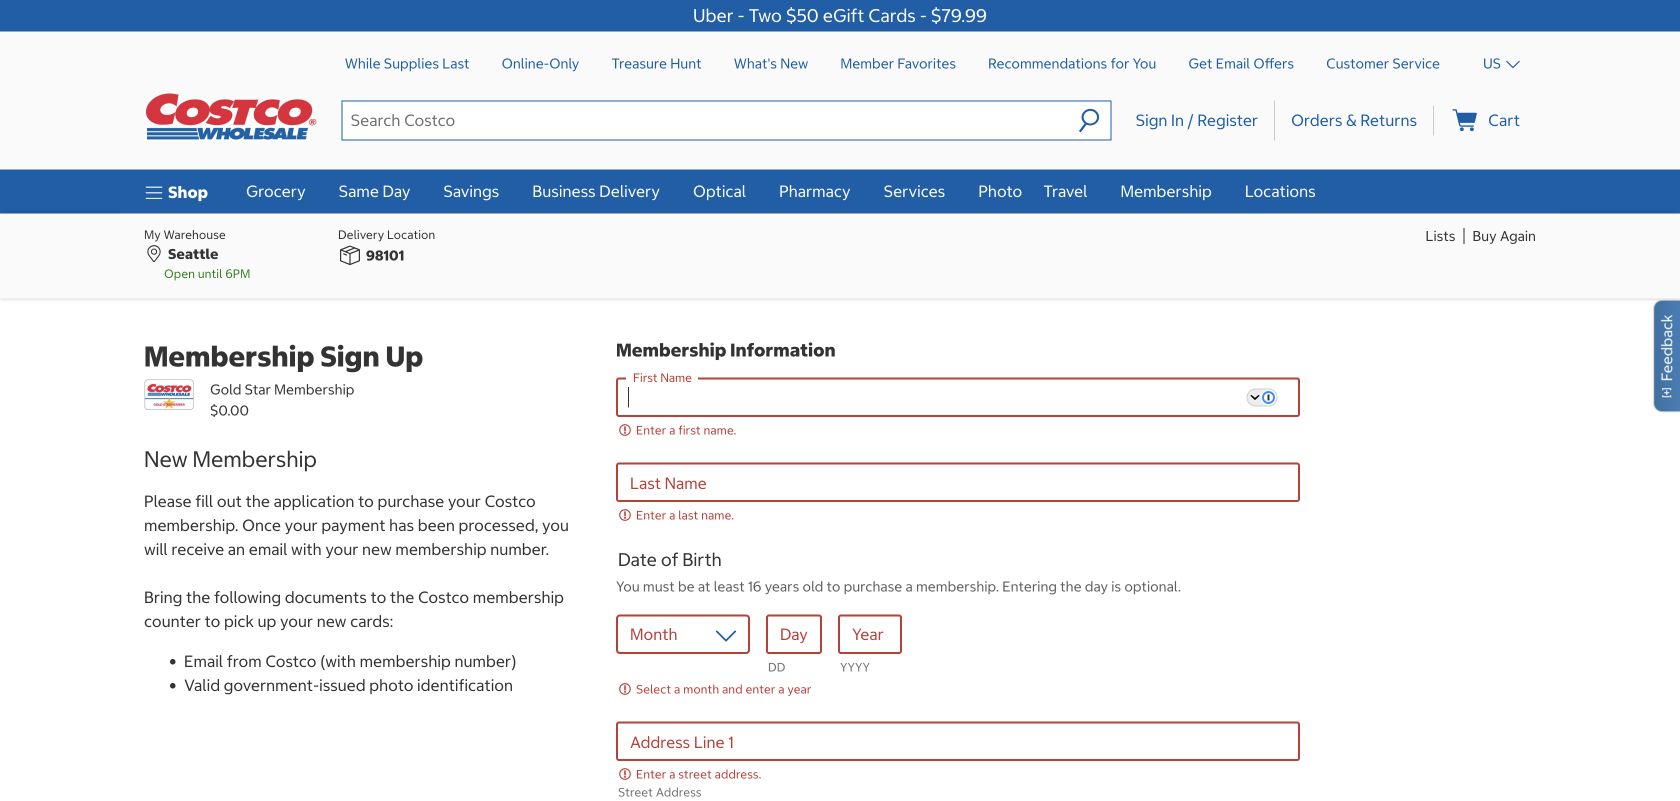1680x801 pixels.
Task: Open the Lists link
Action: coord(1440,236)
